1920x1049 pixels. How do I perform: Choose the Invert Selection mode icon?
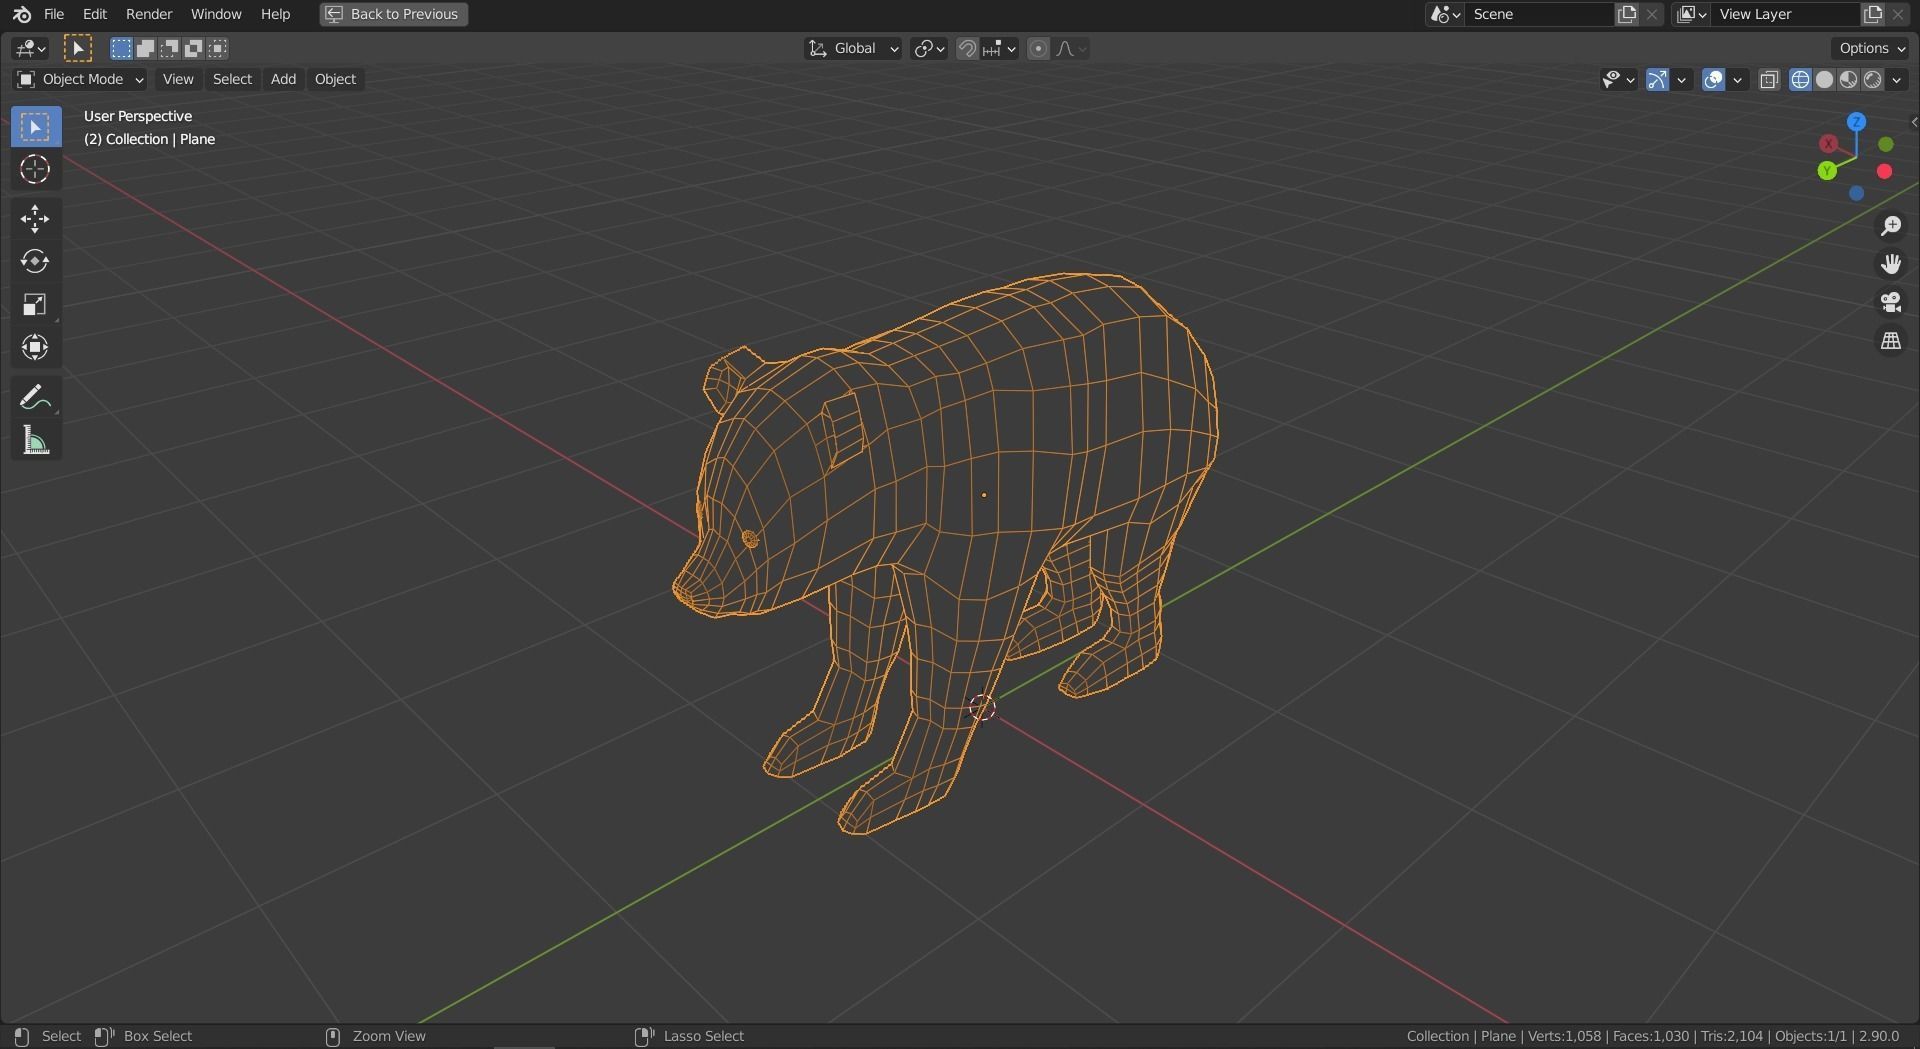tap(193, 48)
